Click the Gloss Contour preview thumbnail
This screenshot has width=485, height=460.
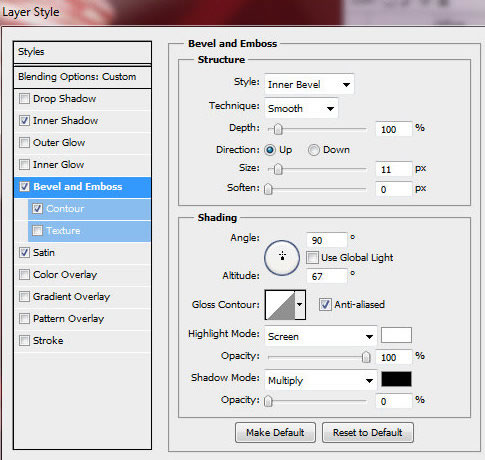pos(280,305)
